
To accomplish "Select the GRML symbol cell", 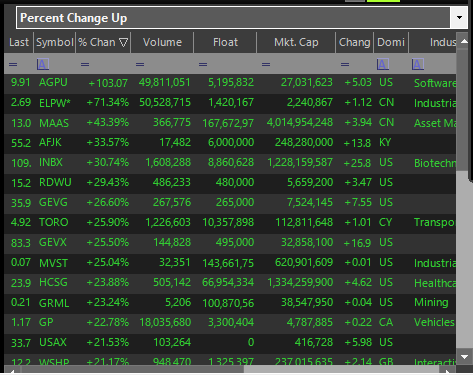I will pos(54,303).
